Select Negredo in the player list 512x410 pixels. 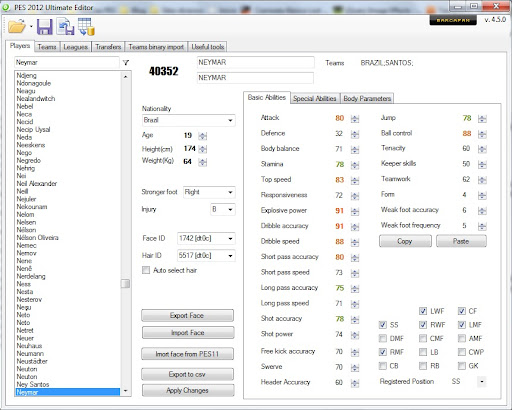29,160
